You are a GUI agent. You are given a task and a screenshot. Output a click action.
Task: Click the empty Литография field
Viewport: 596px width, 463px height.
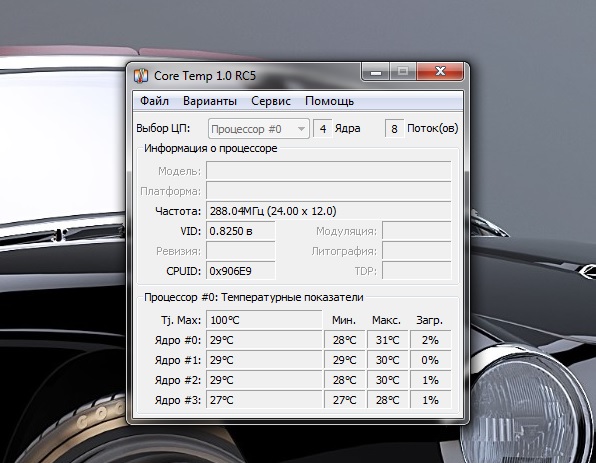point(417,251)
